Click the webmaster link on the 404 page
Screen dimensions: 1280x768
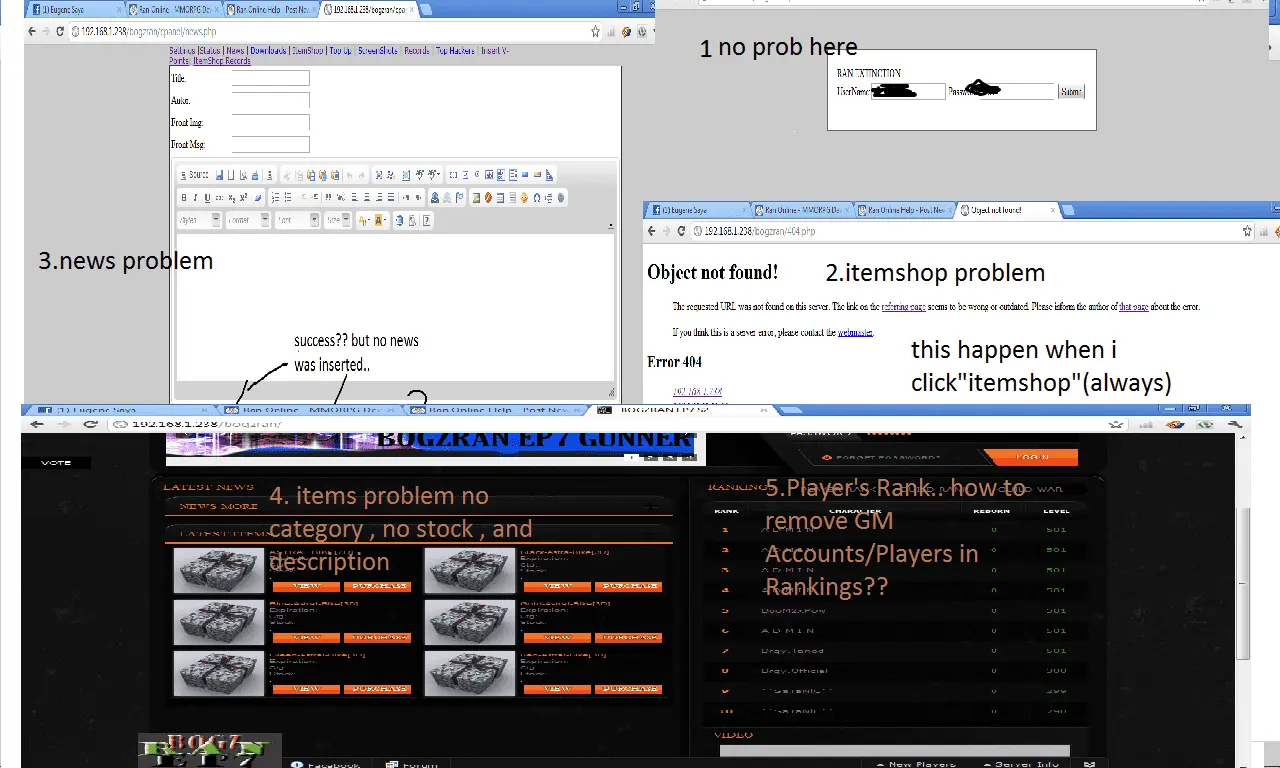pos(855,332)
